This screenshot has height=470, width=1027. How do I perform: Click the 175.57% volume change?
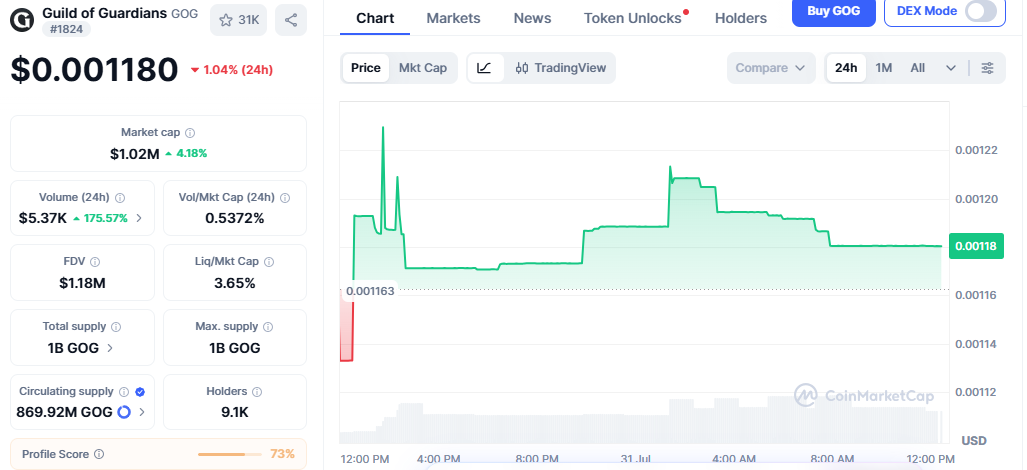[x=100, y=218]
